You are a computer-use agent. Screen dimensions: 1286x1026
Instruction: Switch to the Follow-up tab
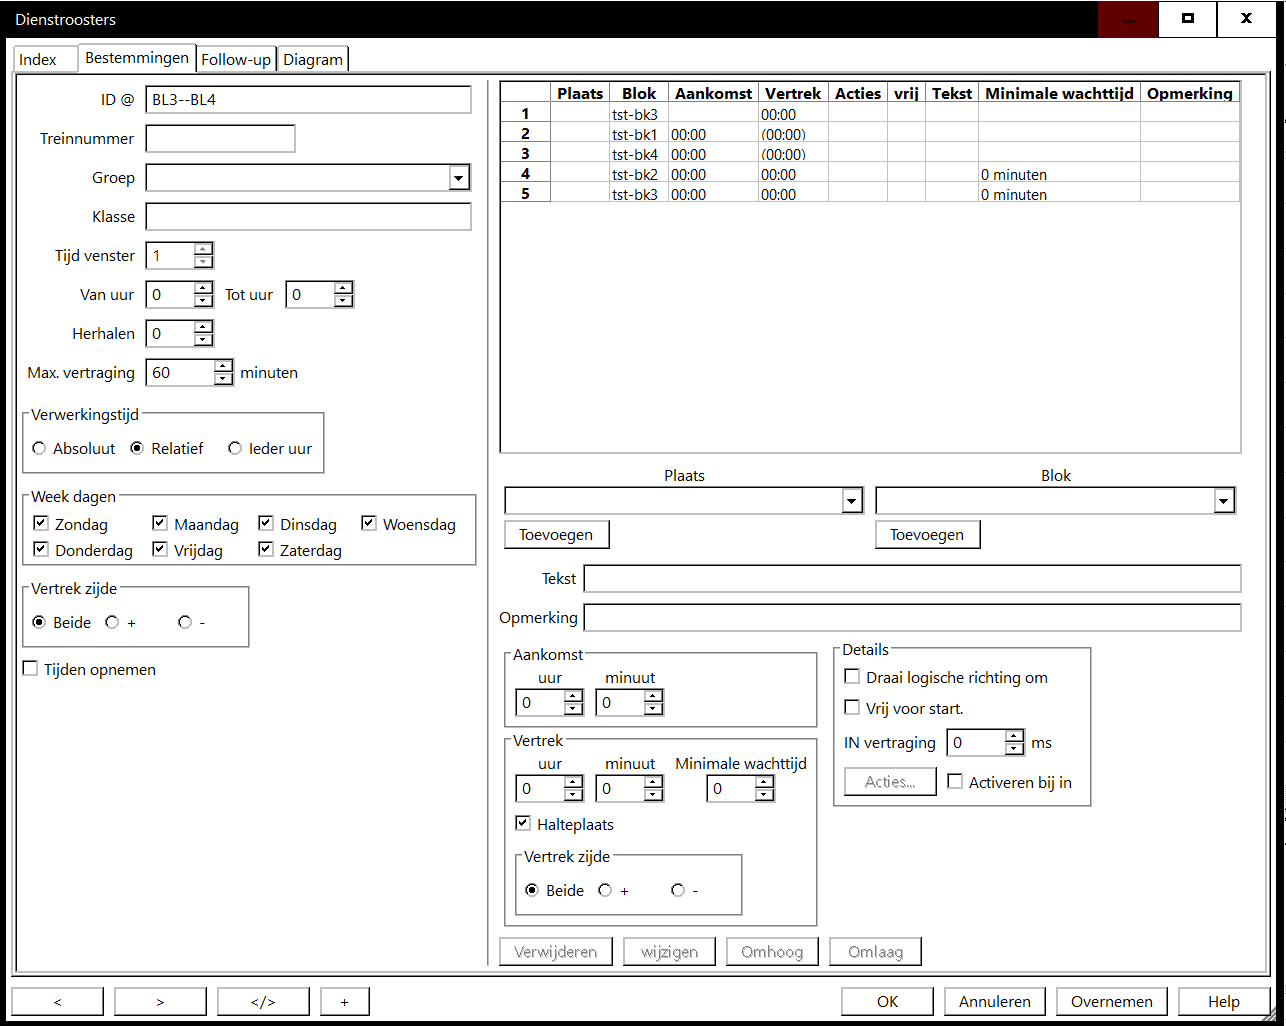pos(236,59)
